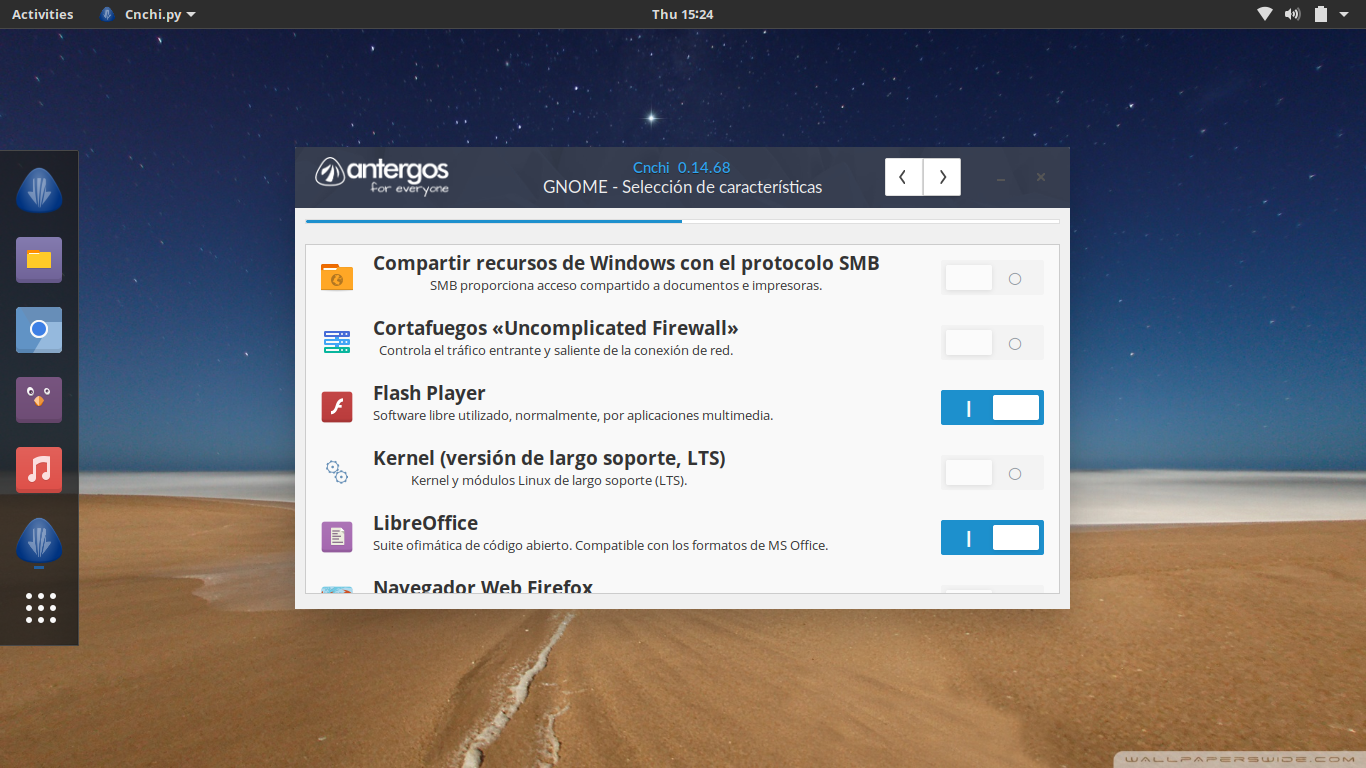Click the forward navigation arrow button
Image resolution: width=1366 pixels, height=768 pixels.
(941, 176)
